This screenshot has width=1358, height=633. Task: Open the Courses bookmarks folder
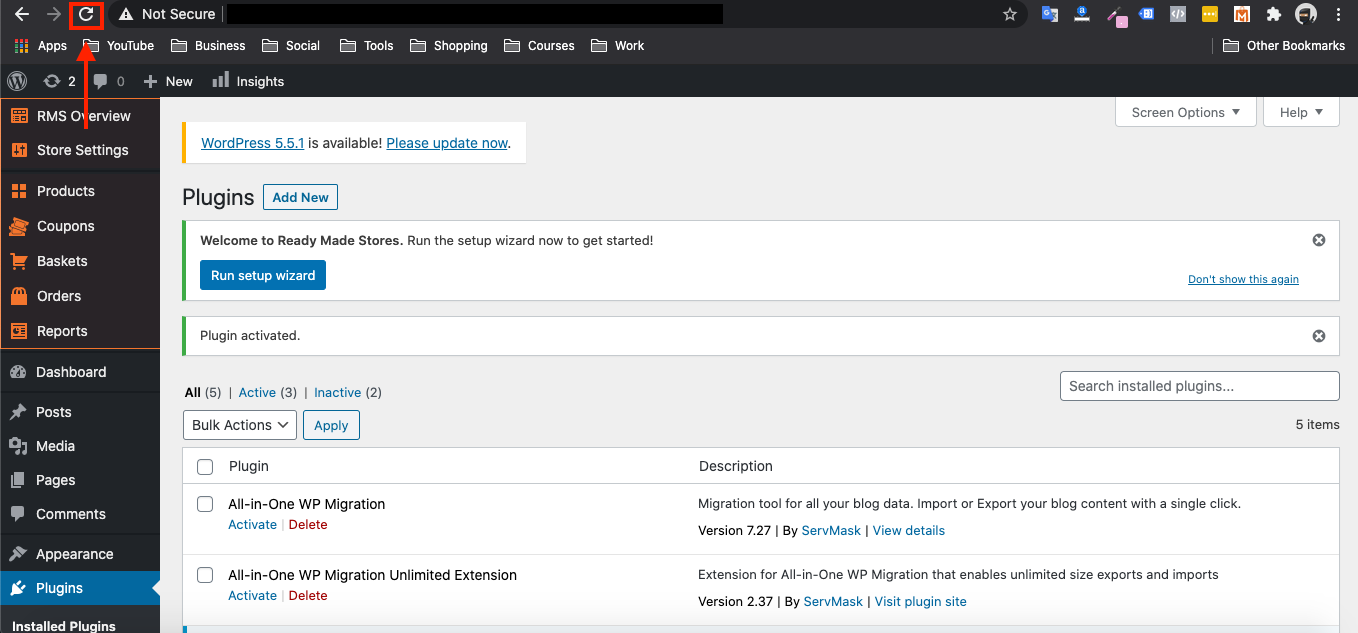point(539,46)
